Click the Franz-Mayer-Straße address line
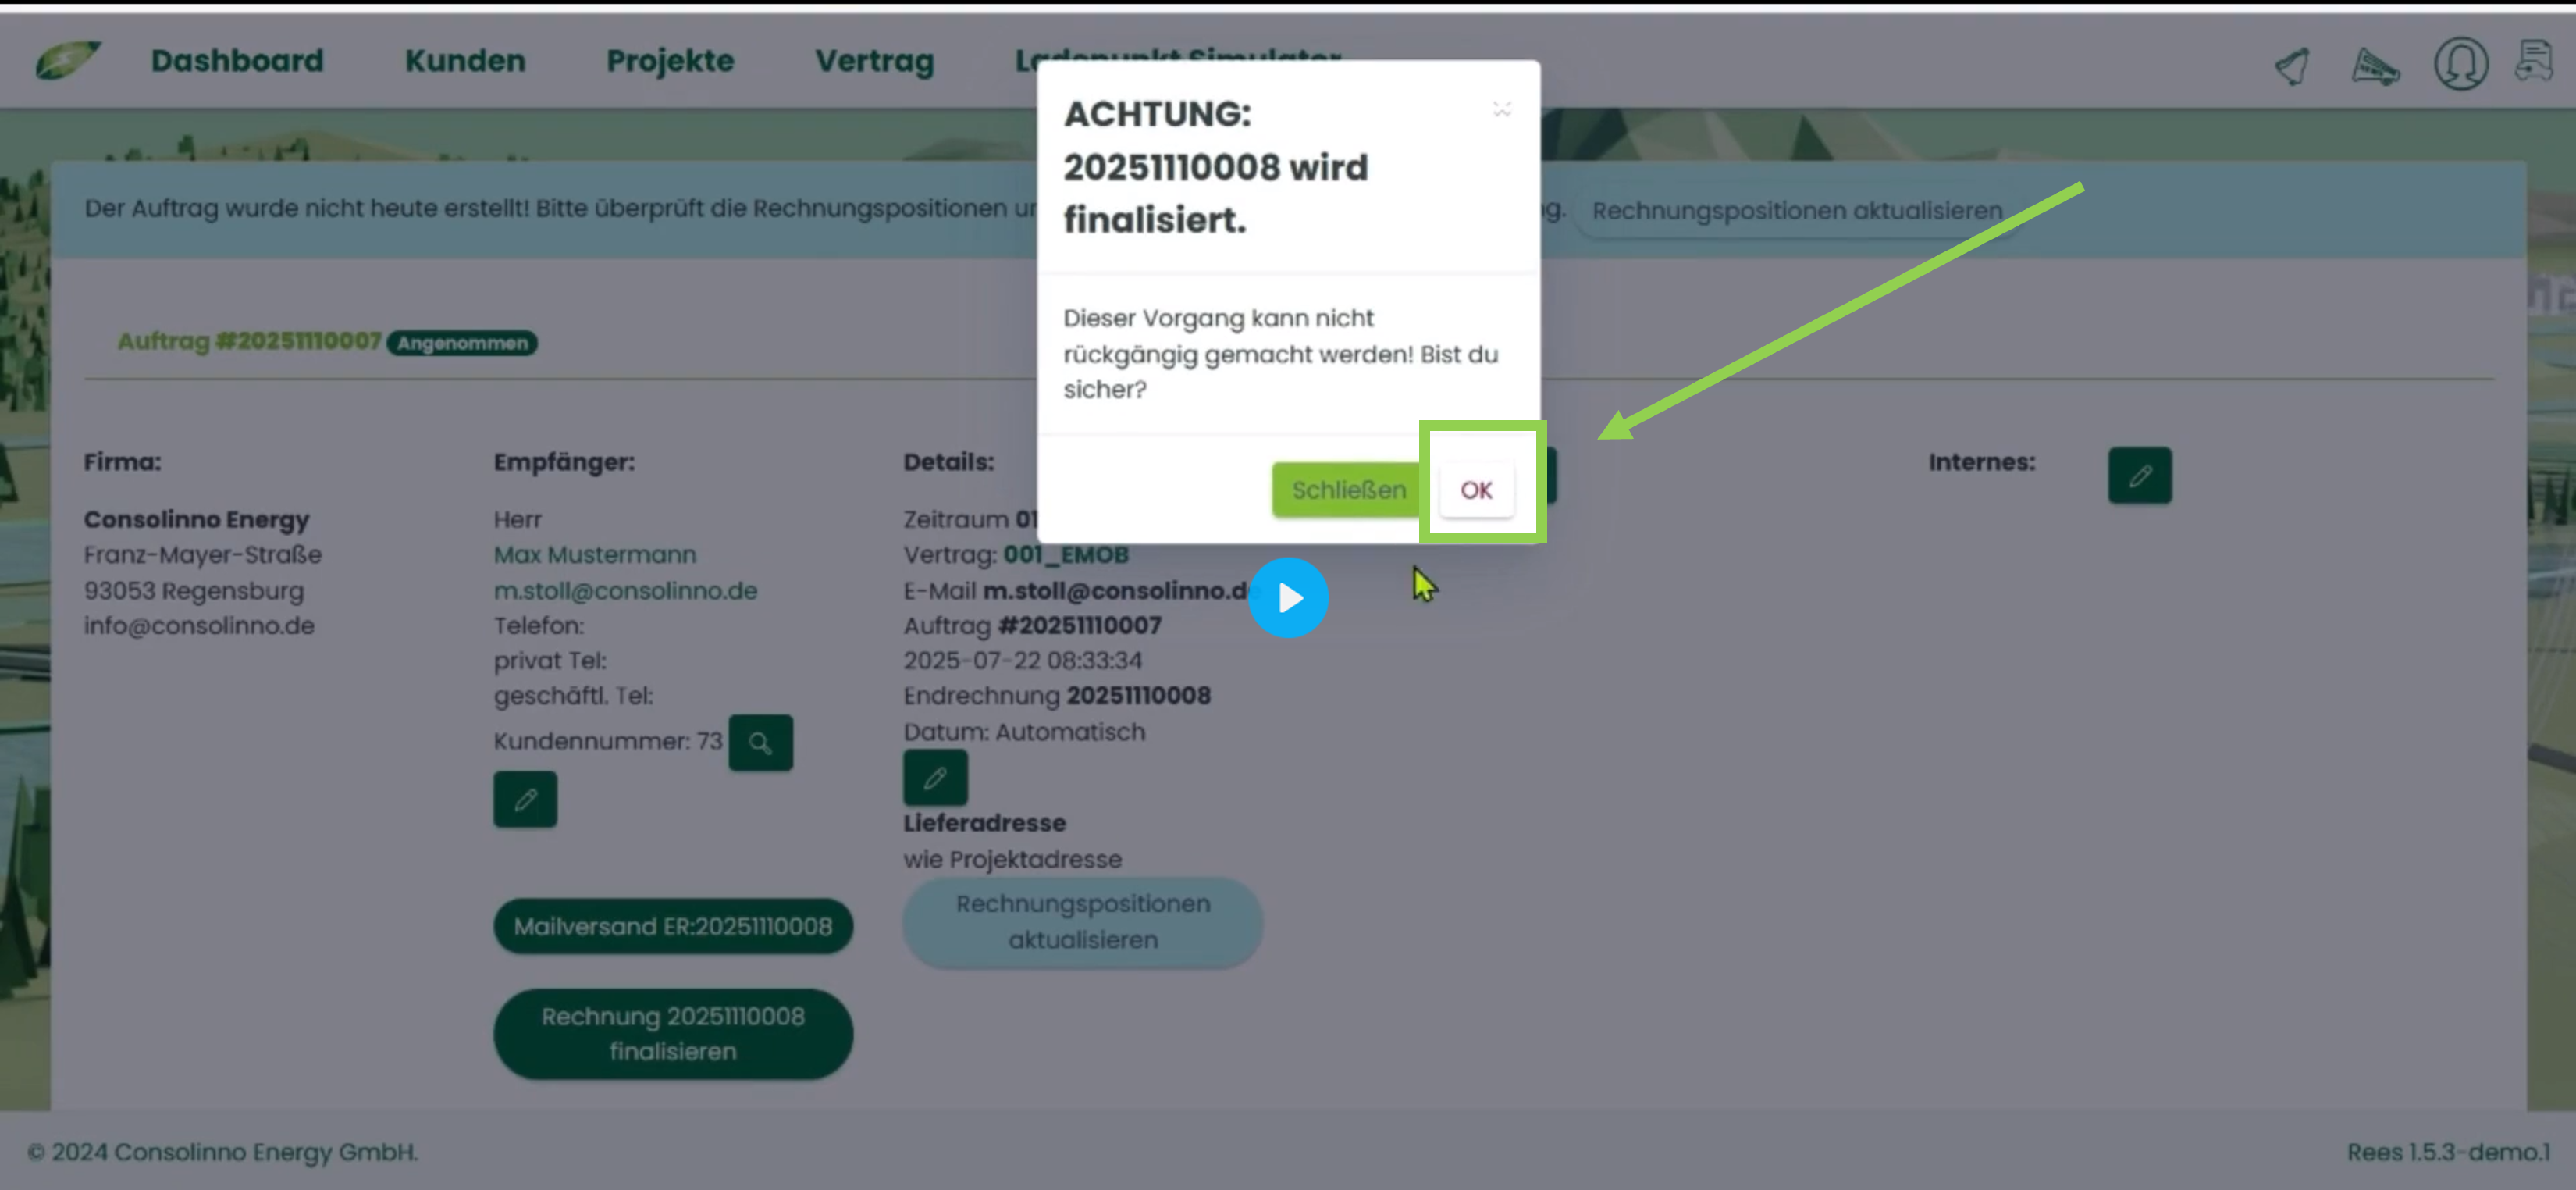Viewport: 2576px width, 1190px height. click(x=202, y=554)
